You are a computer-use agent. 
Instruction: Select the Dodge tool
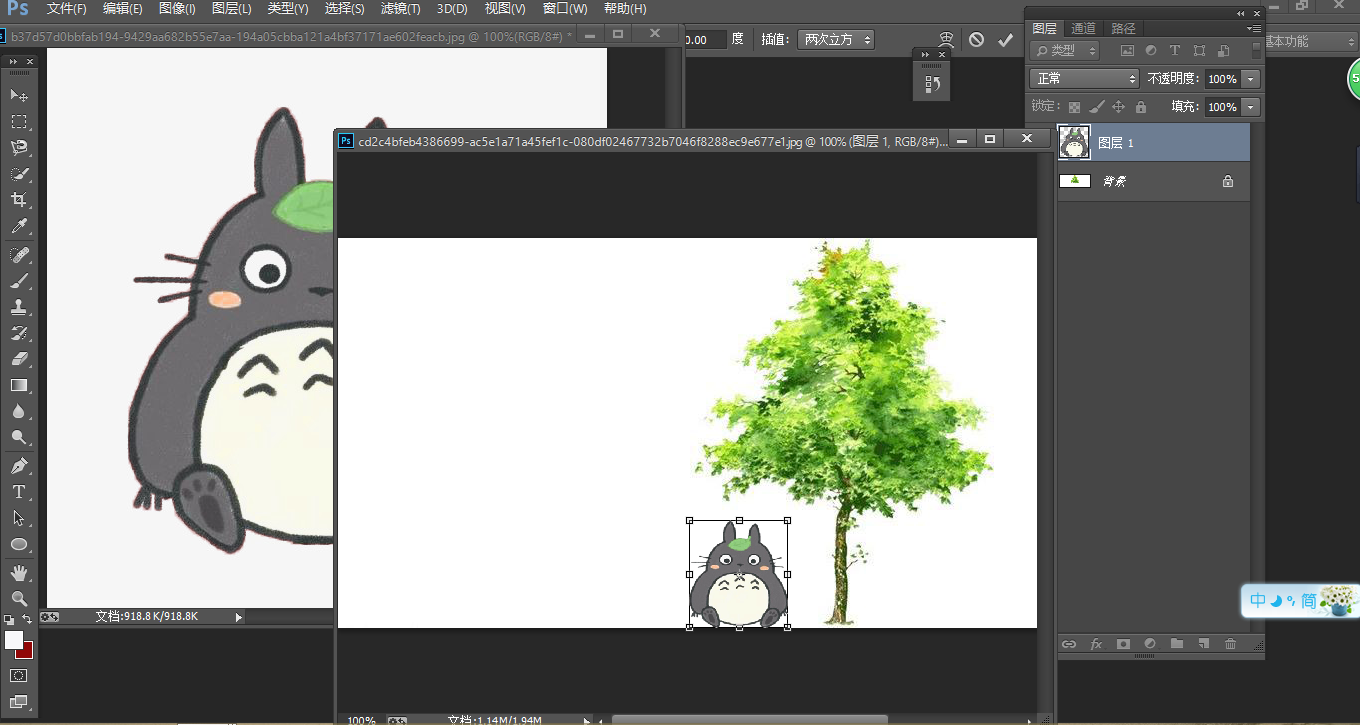19,437
